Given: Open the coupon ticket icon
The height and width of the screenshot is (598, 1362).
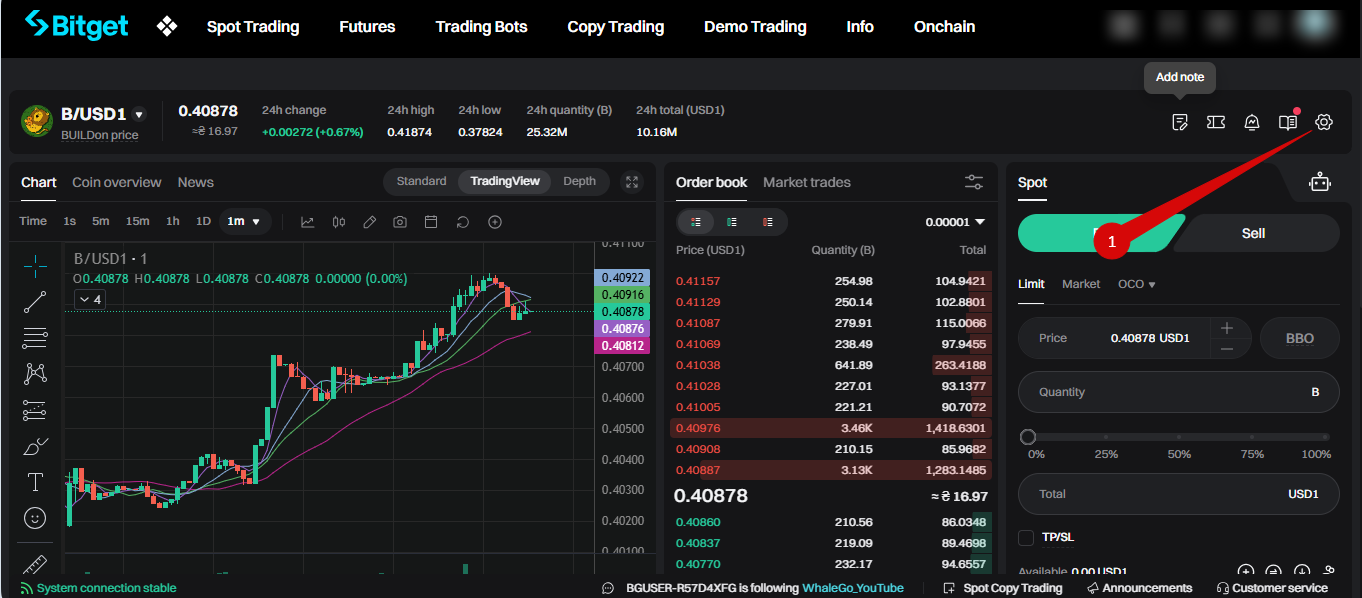Looking at the screenshot, I should 1216,122.
